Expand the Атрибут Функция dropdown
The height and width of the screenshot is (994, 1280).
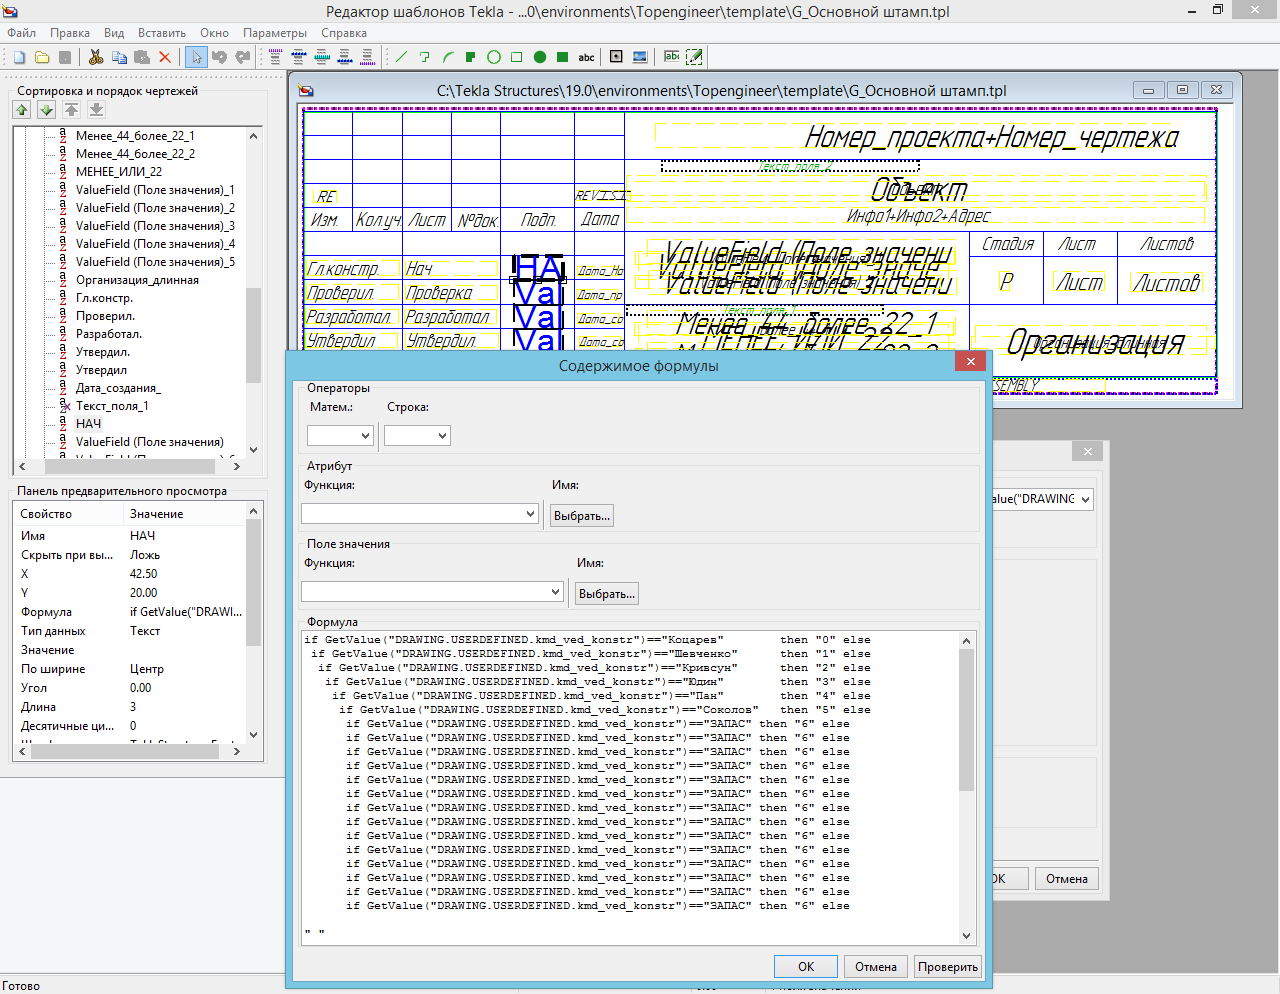420,513
